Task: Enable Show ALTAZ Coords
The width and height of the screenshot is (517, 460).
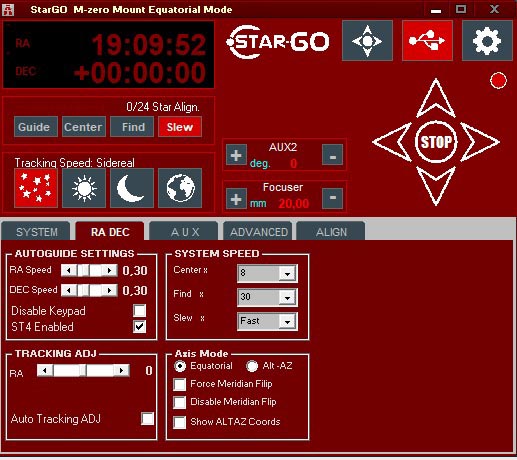Action: (180, 422)
